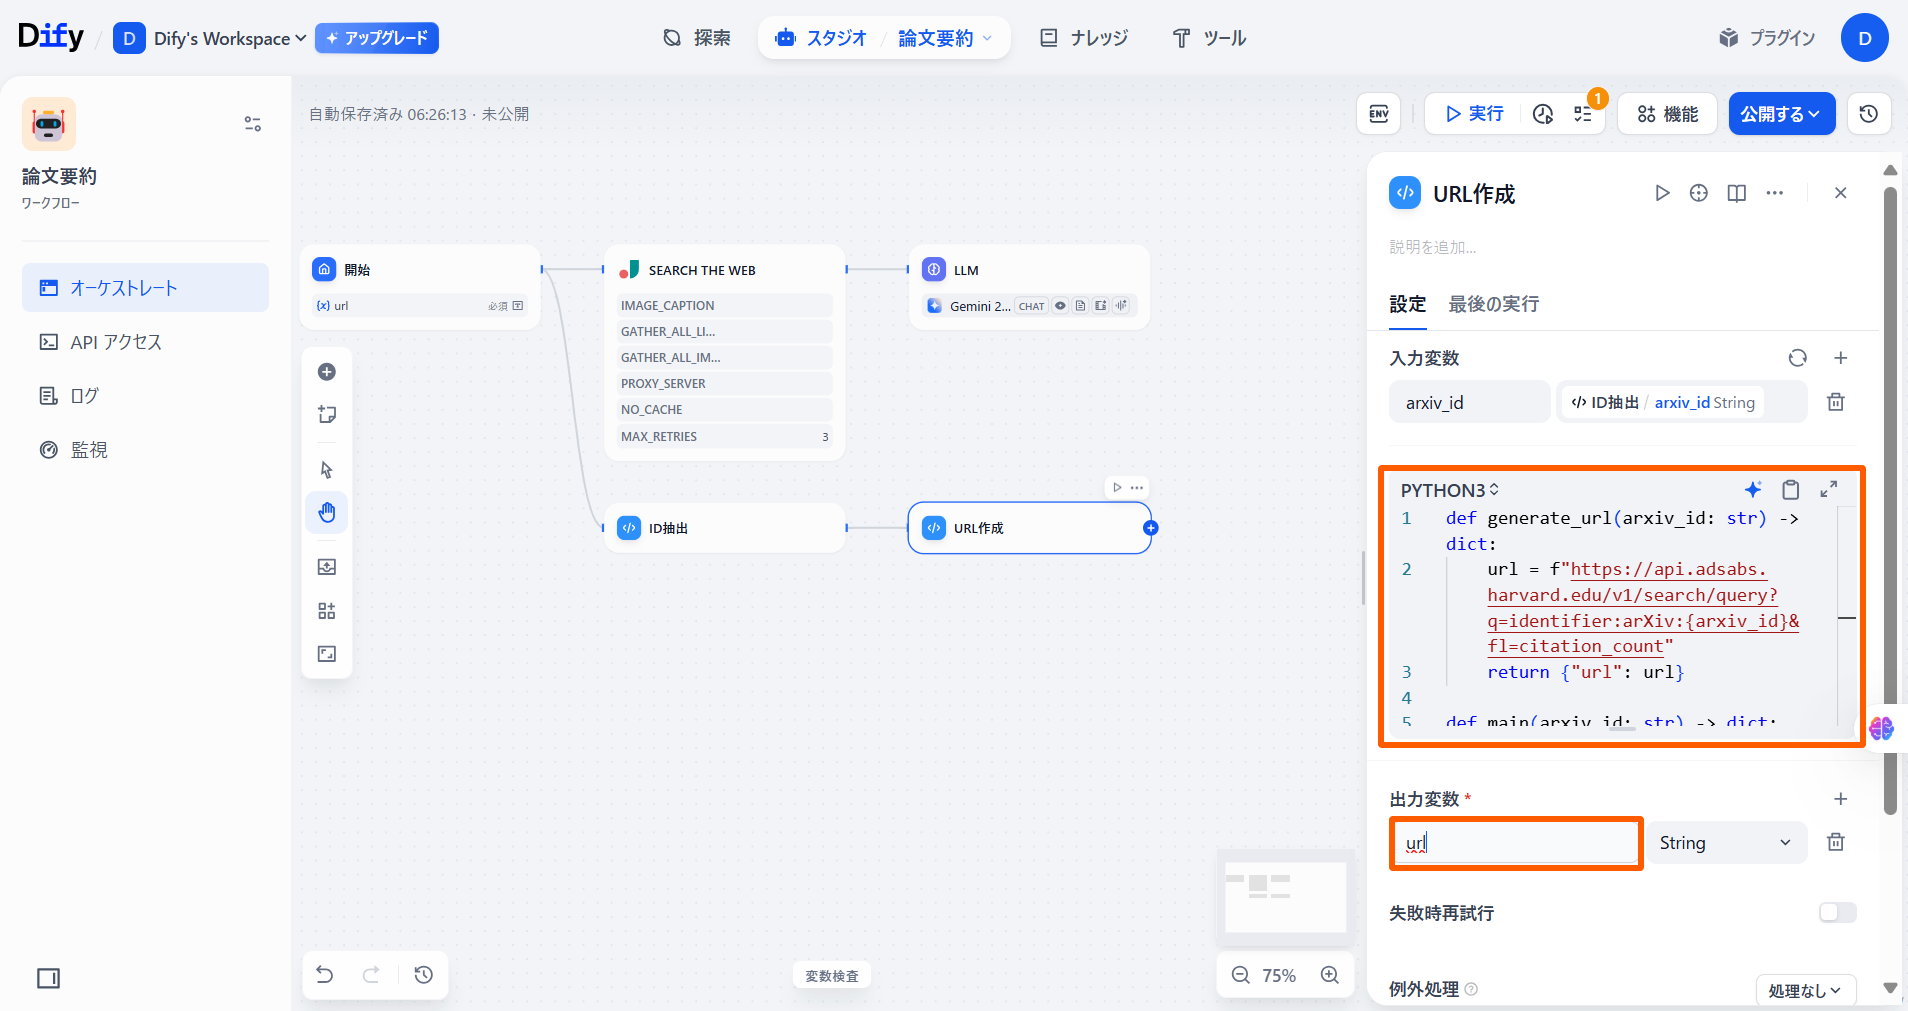
Task: Click the zoom out magnifier icon
Action: tap(1240, 975)
